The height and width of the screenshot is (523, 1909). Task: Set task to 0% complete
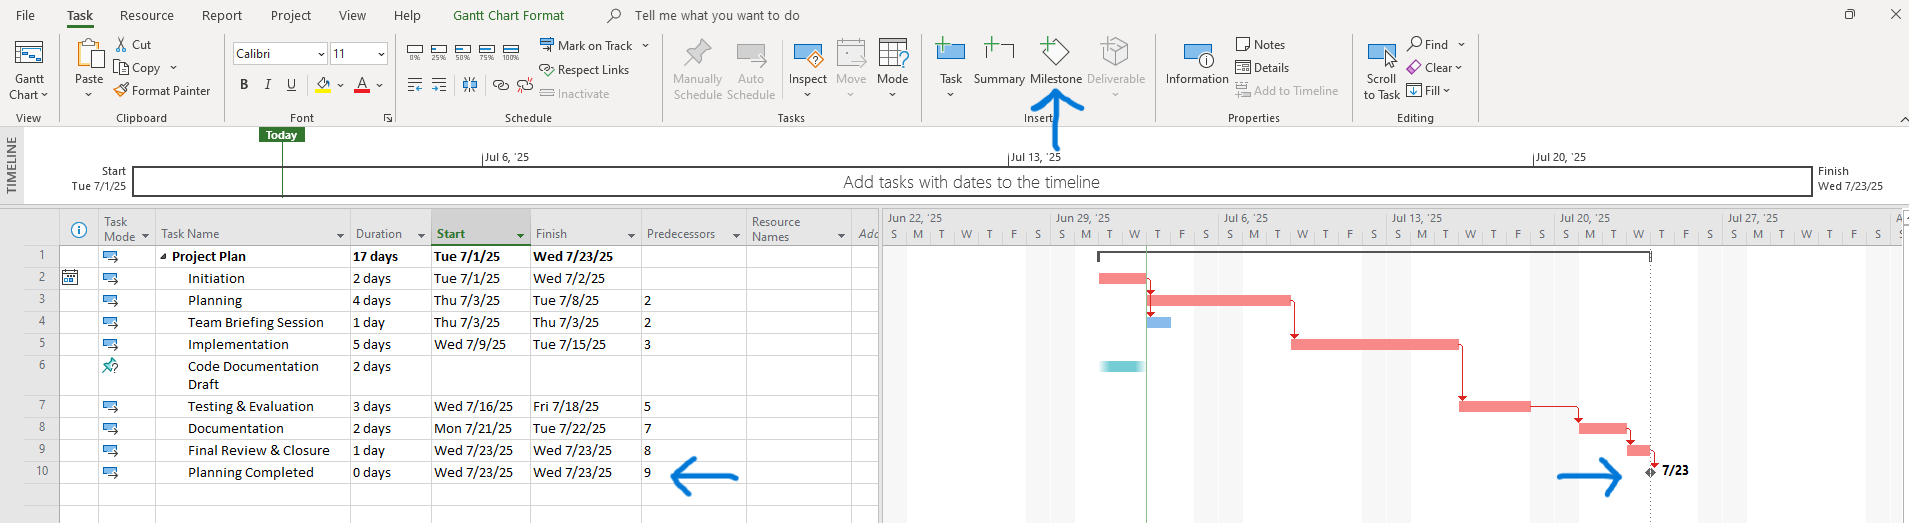click(x=415, y=52)
